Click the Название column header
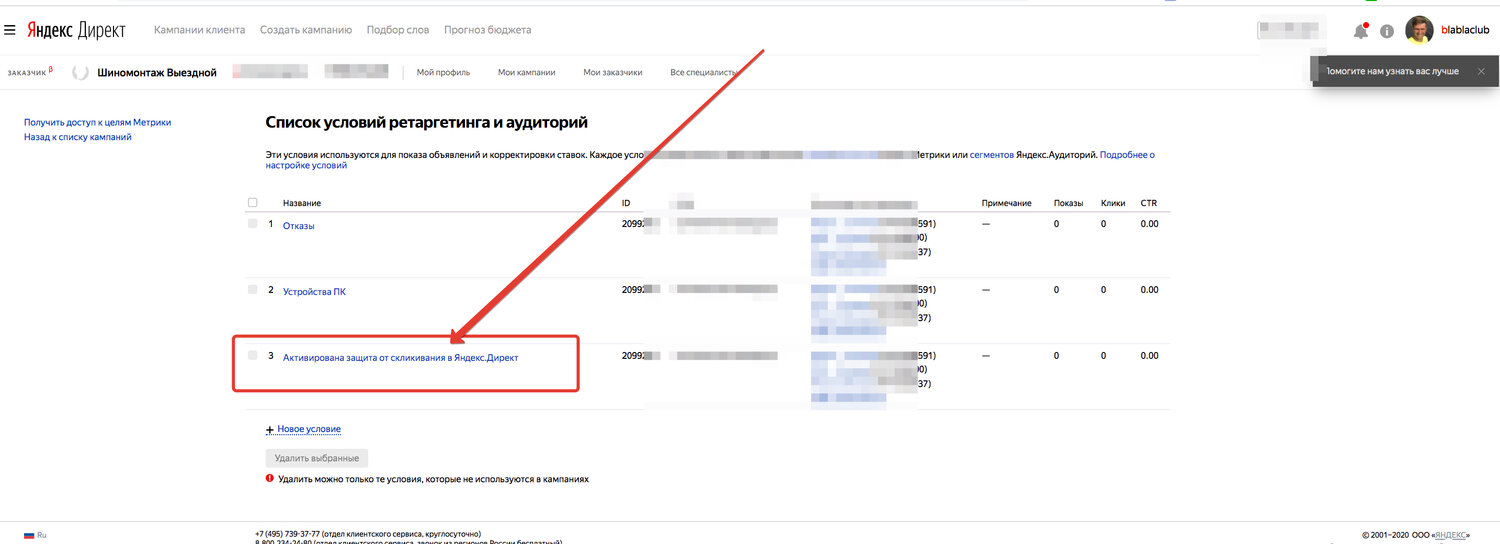Viewport: 1500px width, 544px height. [x=302, y=203]
